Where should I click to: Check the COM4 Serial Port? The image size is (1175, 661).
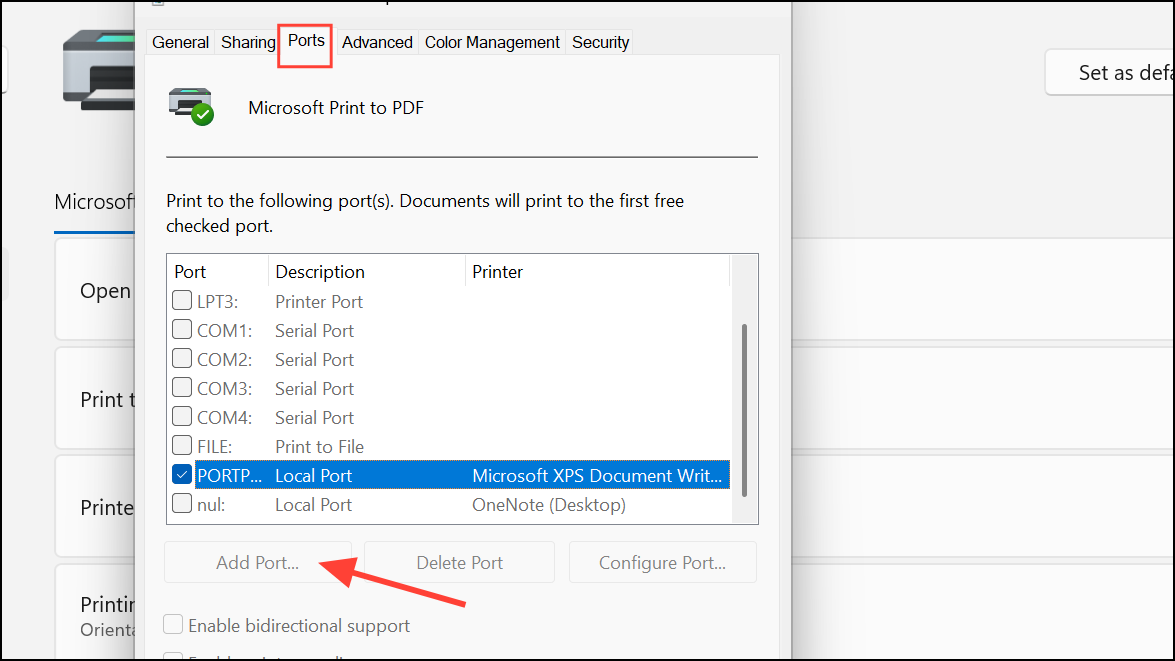pos(181,417)
